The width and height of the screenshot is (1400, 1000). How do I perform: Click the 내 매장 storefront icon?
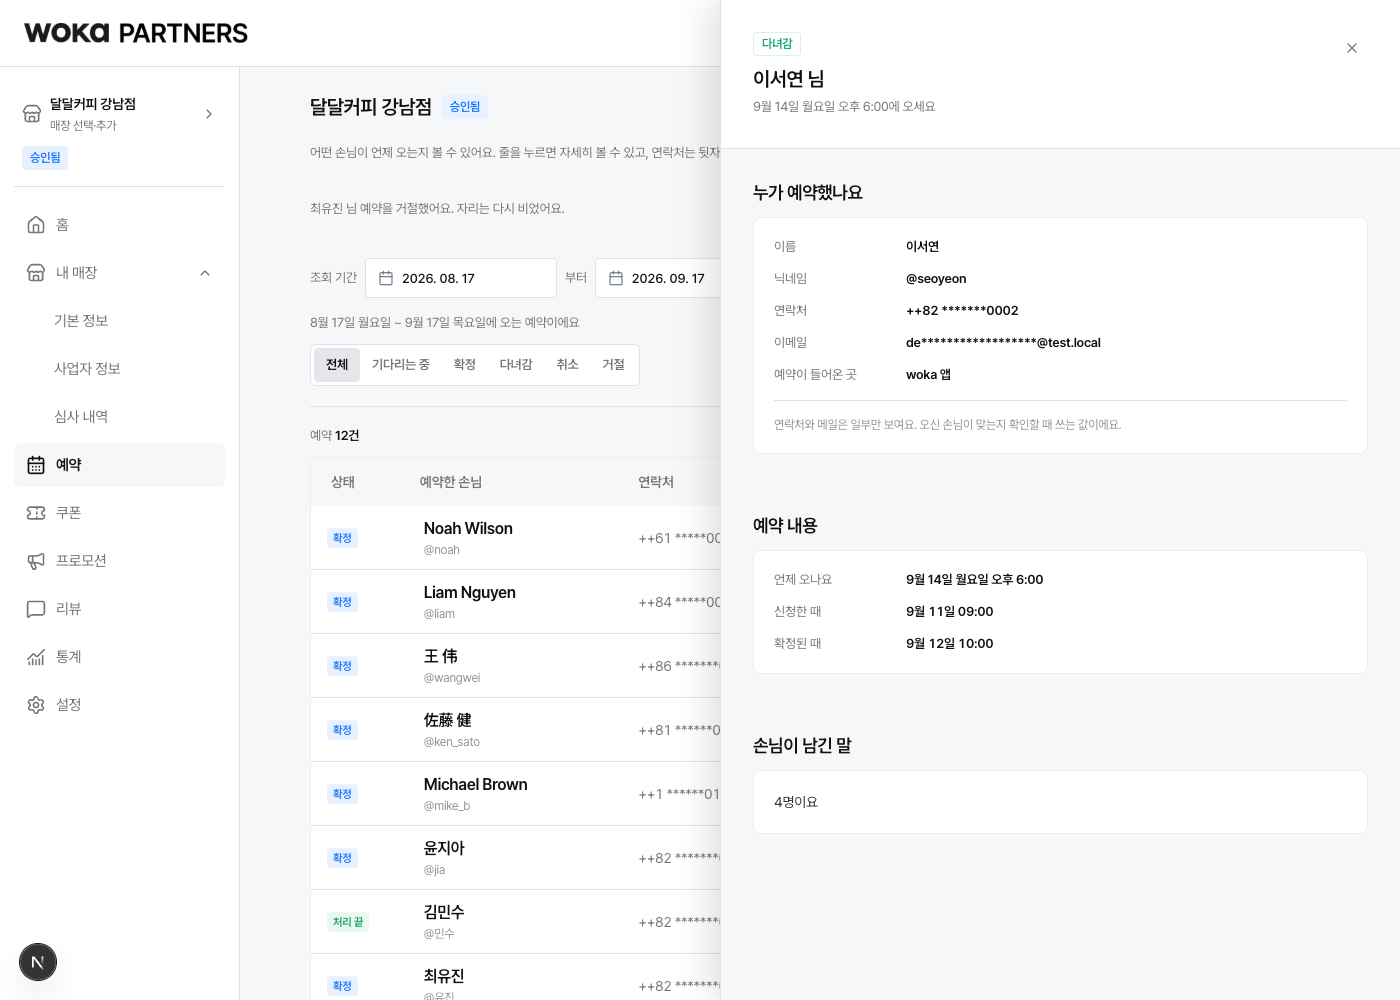36,273
